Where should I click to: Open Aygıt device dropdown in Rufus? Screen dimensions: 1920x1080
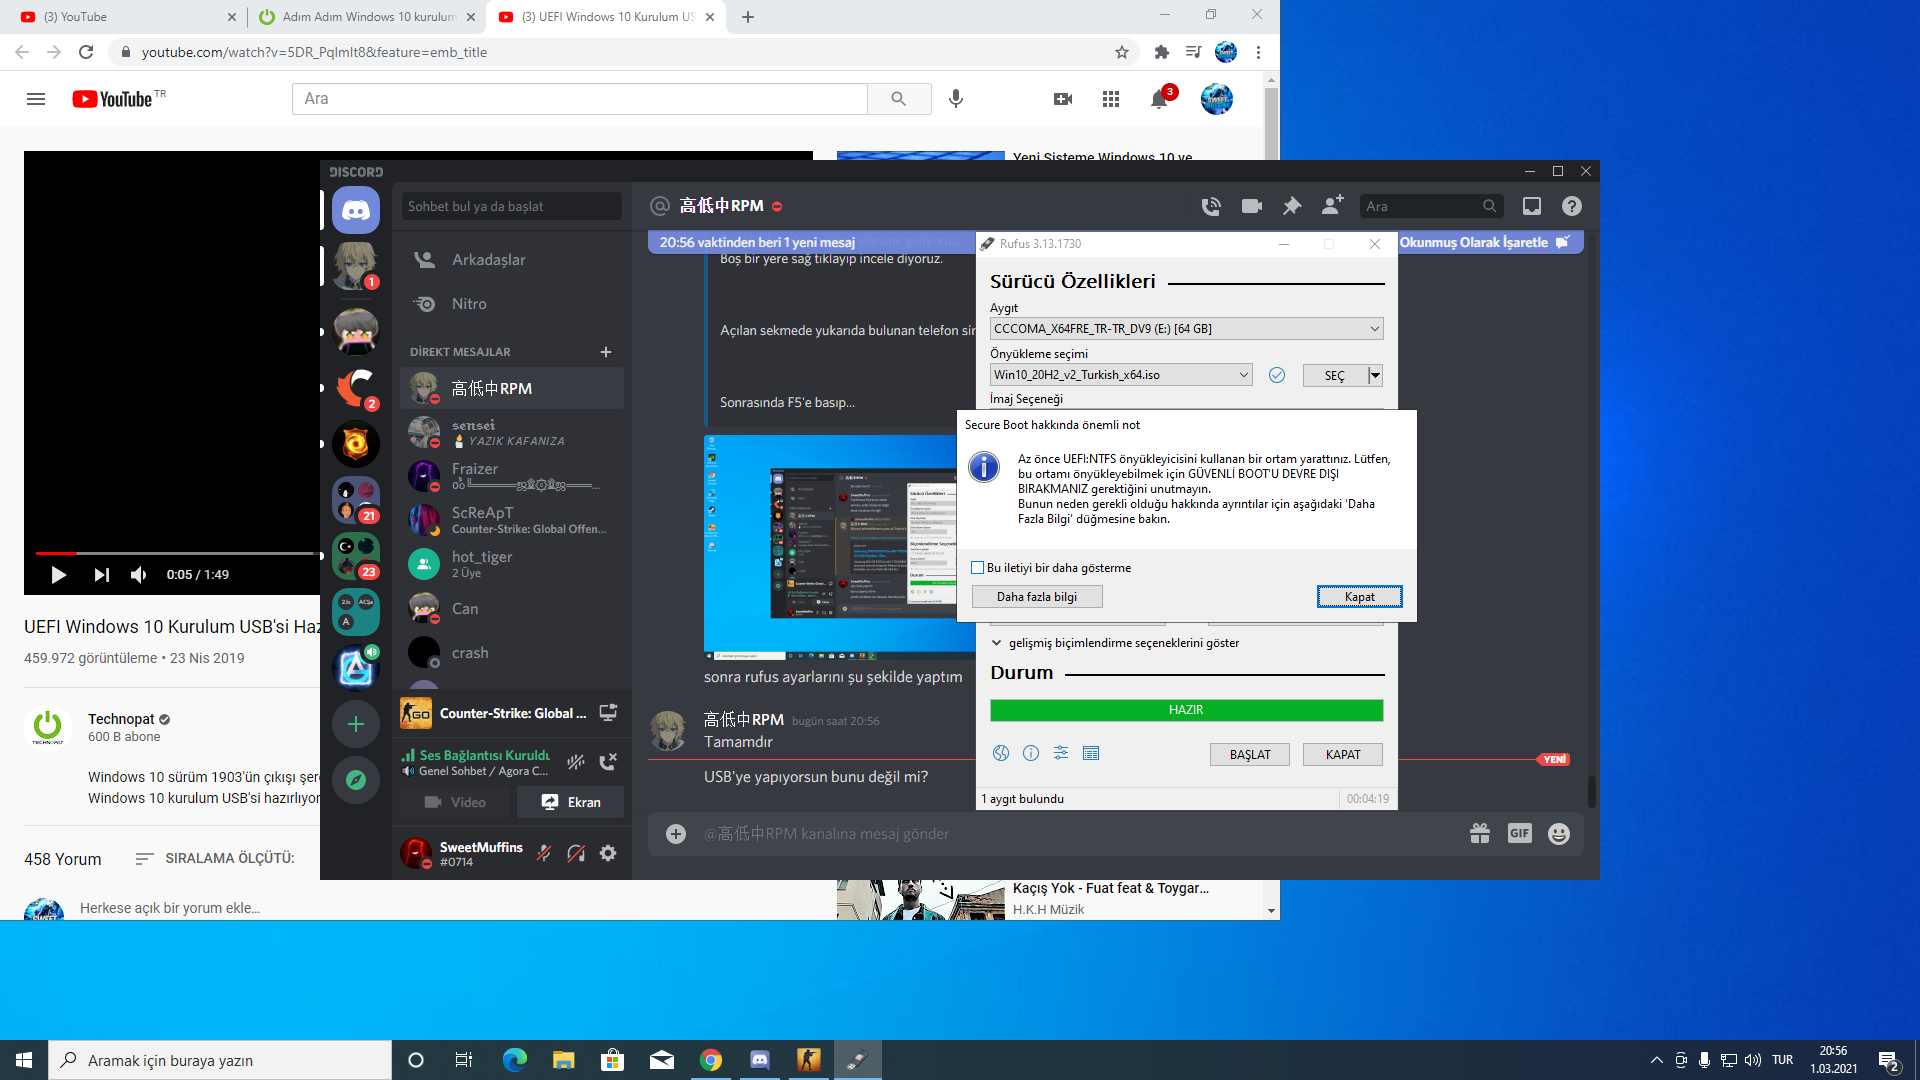coord(1187,329)
